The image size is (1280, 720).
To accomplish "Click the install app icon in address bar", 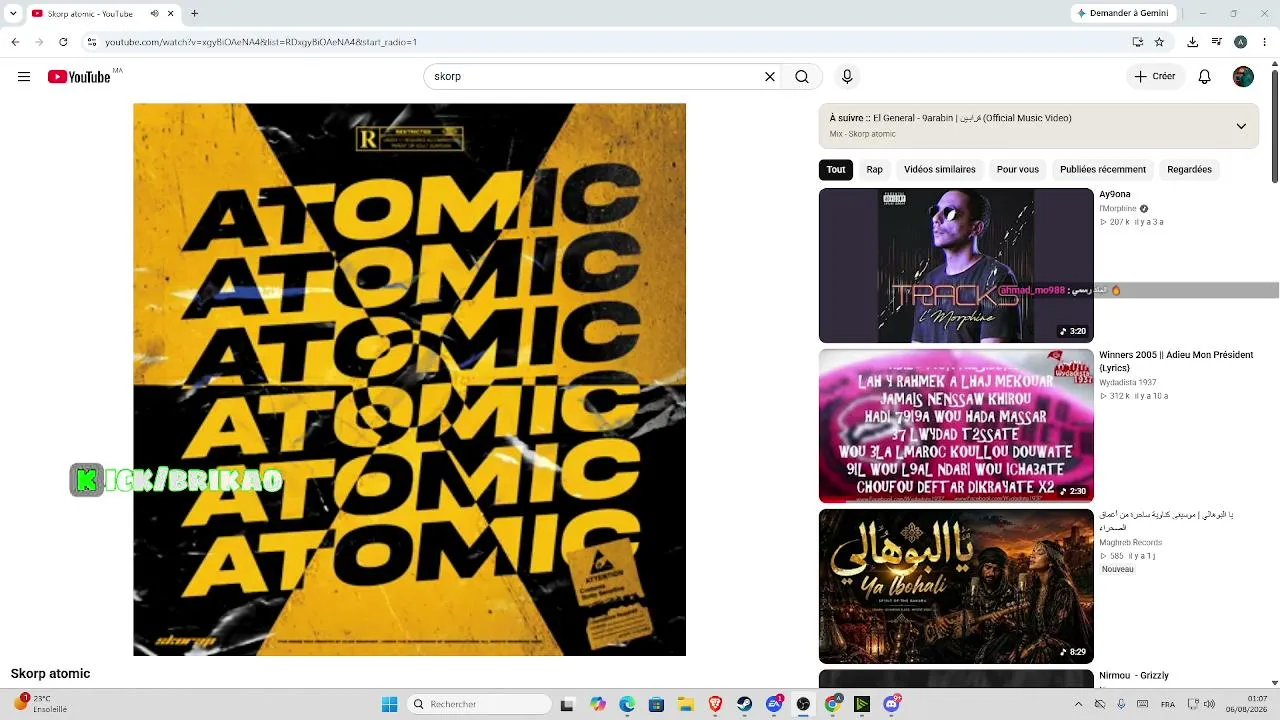I will [x=1137, y=42].
